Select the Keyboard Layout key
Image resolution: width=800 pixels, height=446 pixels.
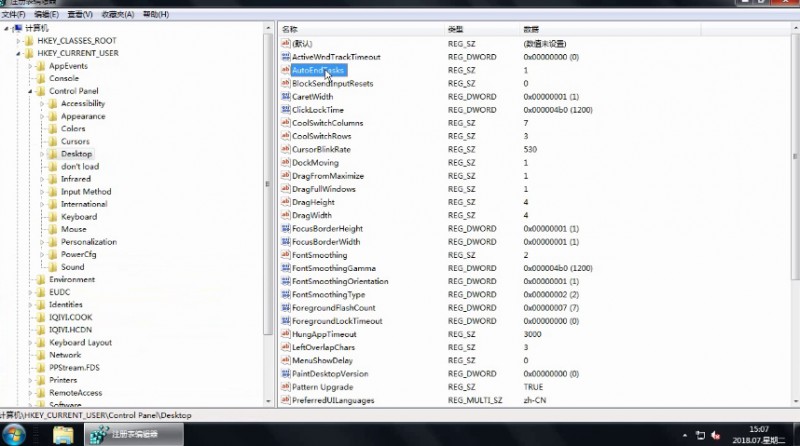coord(80,342)
